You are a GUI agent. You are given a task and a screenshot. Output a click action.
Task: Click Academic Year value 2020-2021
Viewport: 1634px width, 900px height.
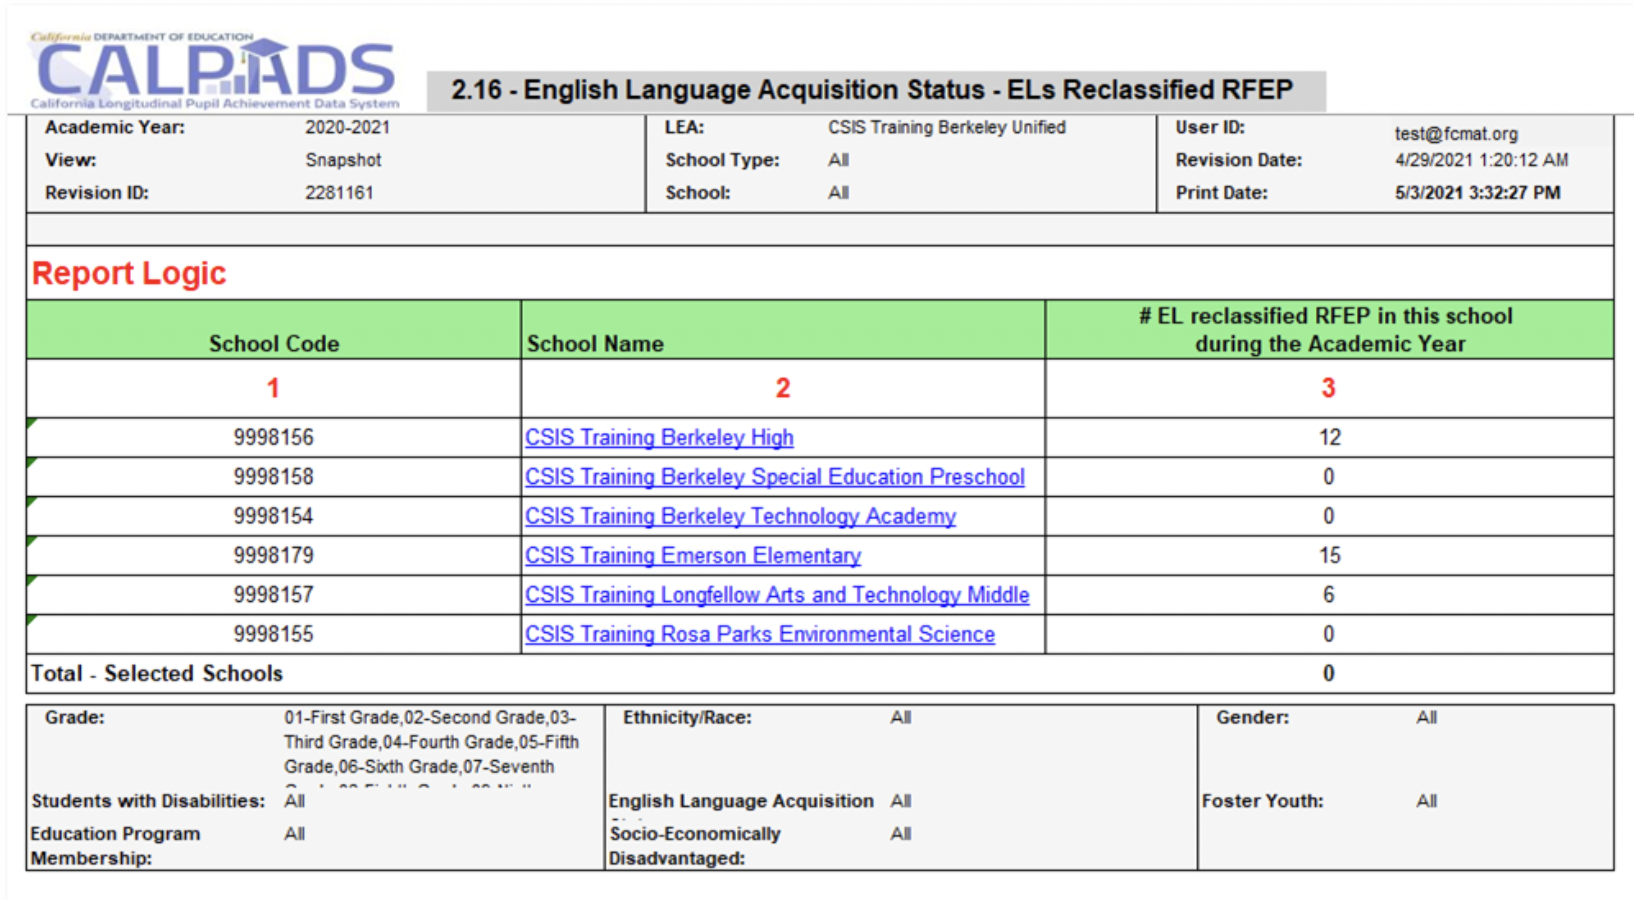[348, 128]
